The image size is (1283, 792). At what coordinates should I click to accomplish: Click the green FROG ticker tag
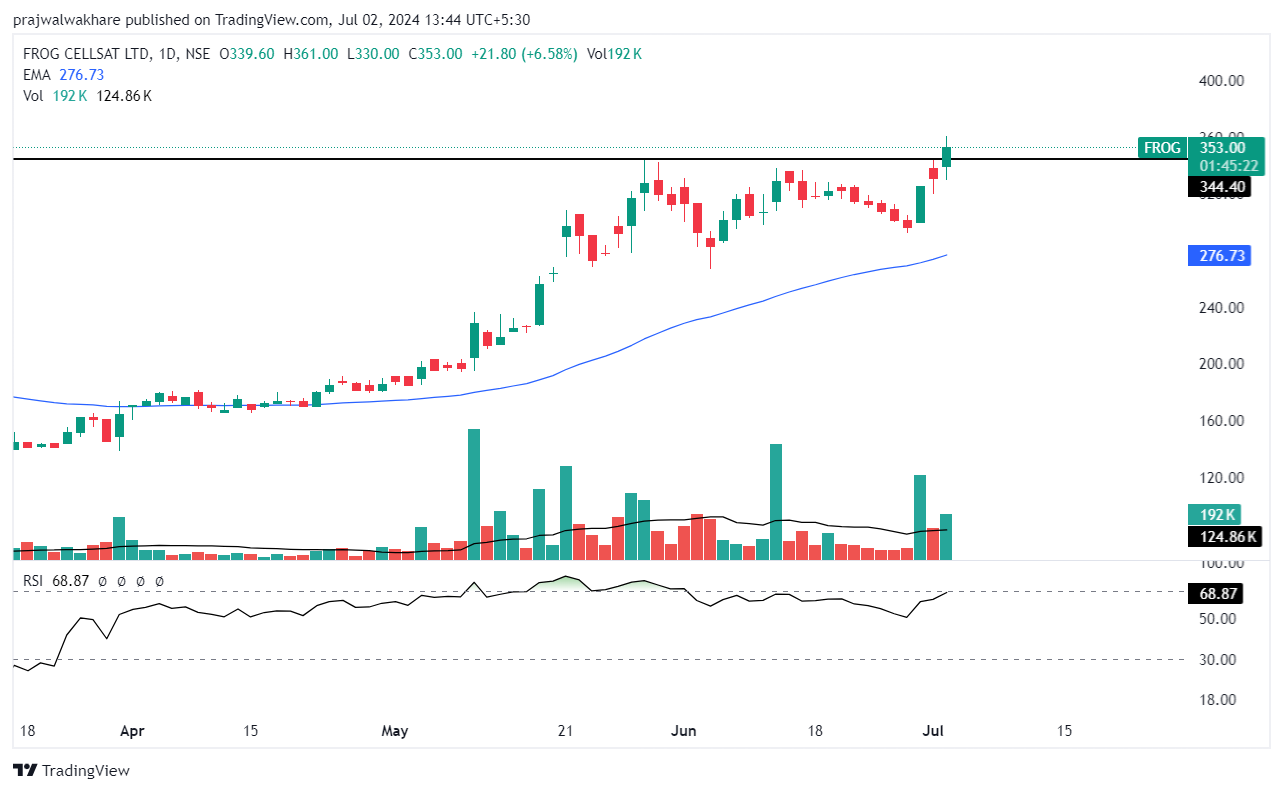(1162, 148)
